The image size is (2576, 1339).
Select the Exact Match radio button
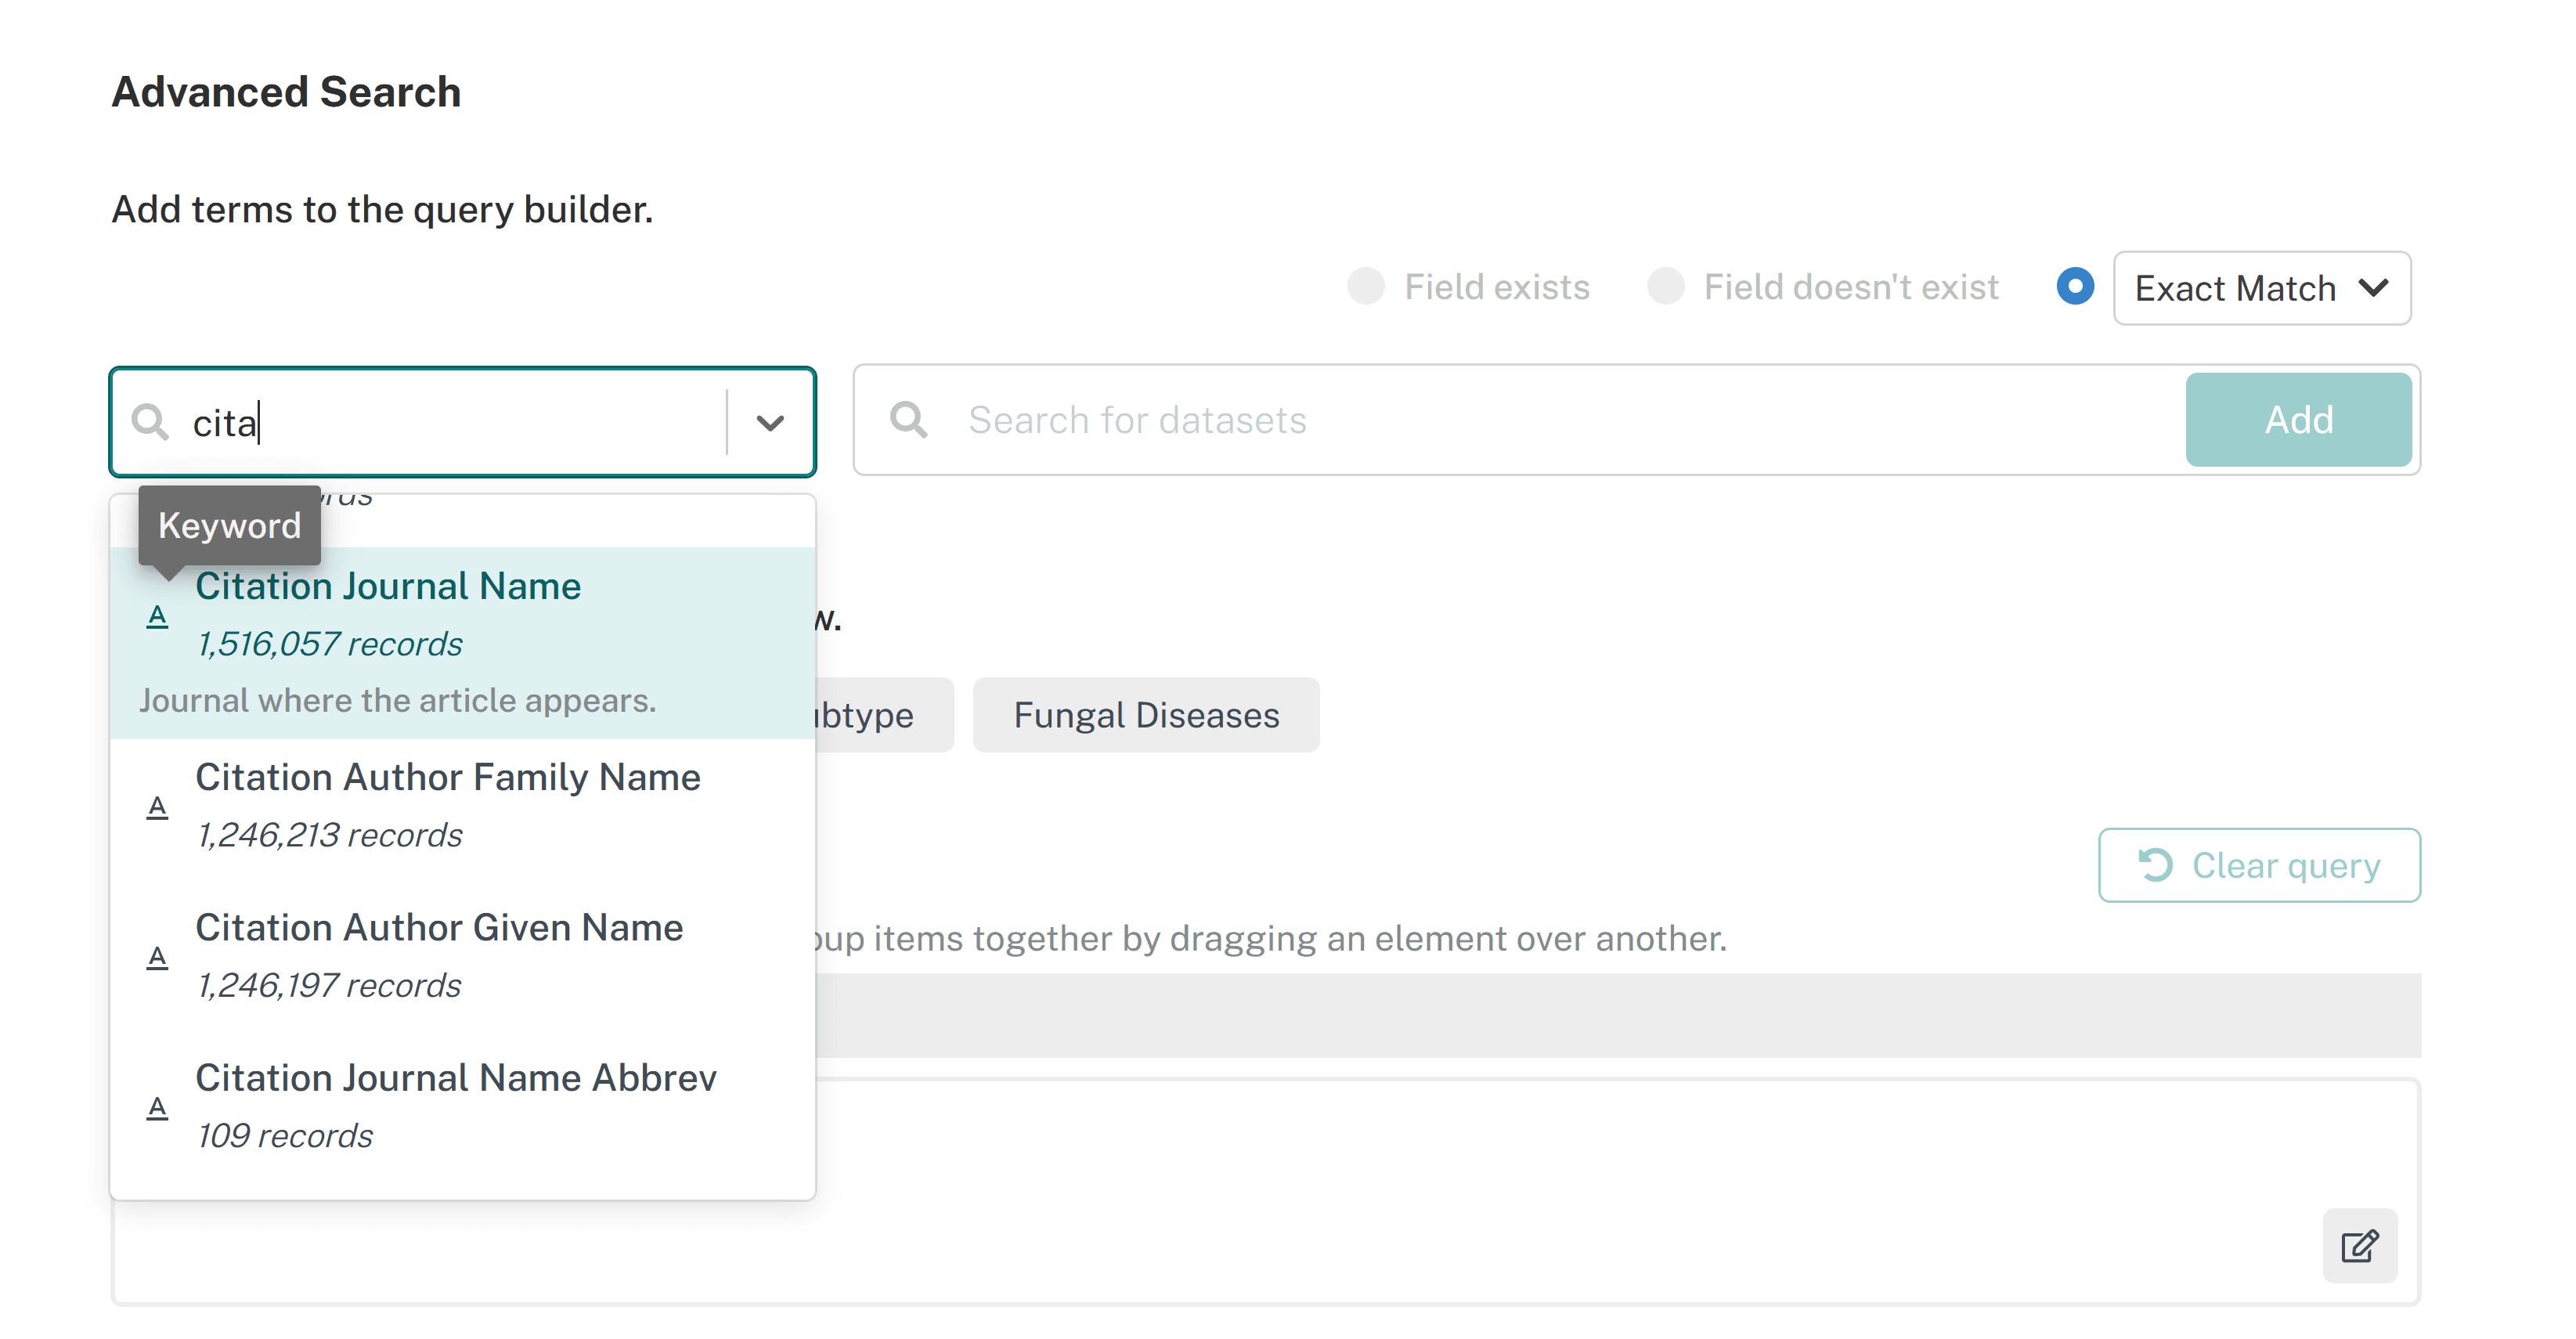(x=2075, y=287)
